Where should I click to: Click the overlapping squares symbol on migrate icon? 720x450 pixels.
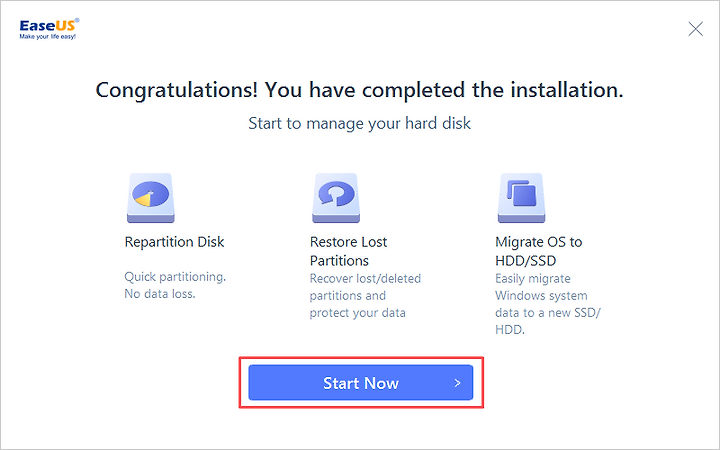tap(521, 192)
